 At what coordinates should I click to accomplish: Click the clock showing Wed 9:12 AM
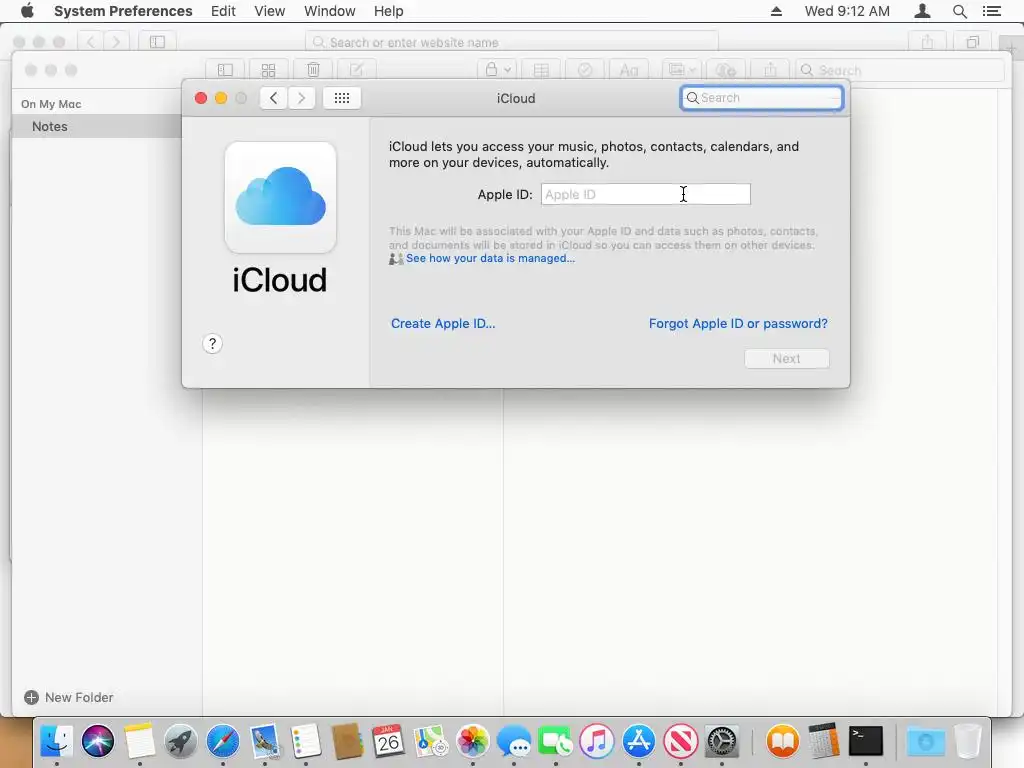coord(846,11)
